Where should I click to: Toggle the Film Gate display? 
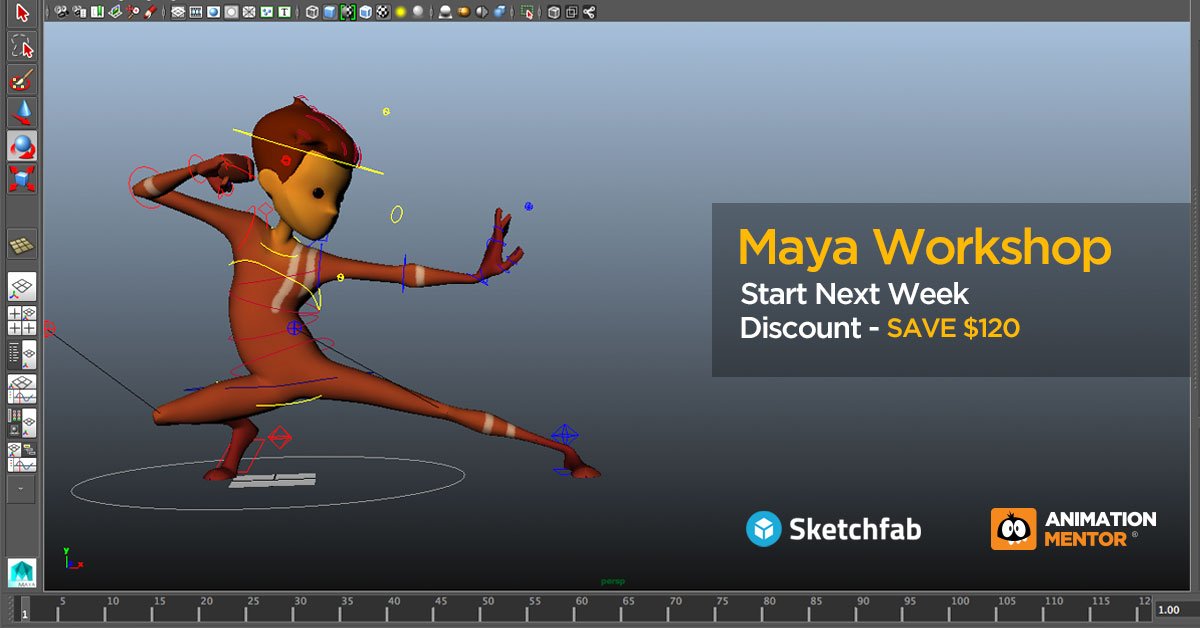[196, 12]
